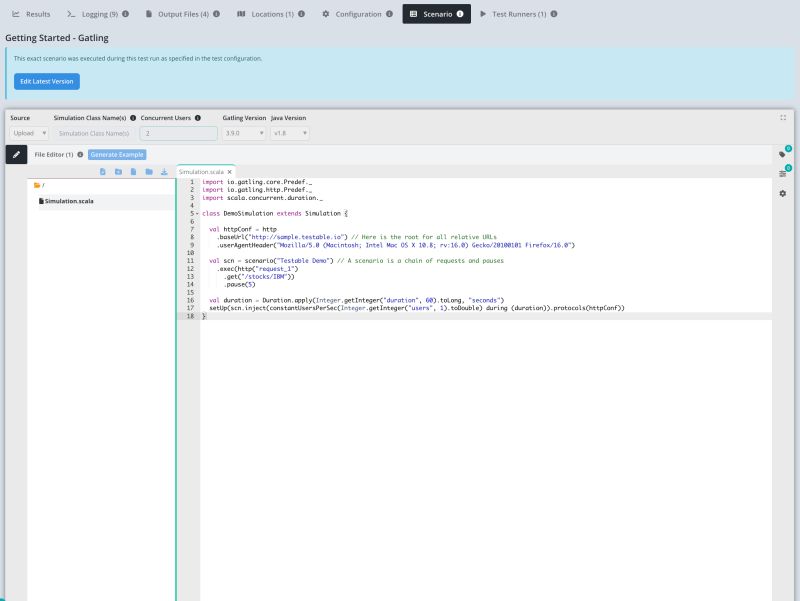Viewport: 800px width, 601px height.
Task: Switch to the Simulation.scala editor tab
Action: click(x=201, y=172)
